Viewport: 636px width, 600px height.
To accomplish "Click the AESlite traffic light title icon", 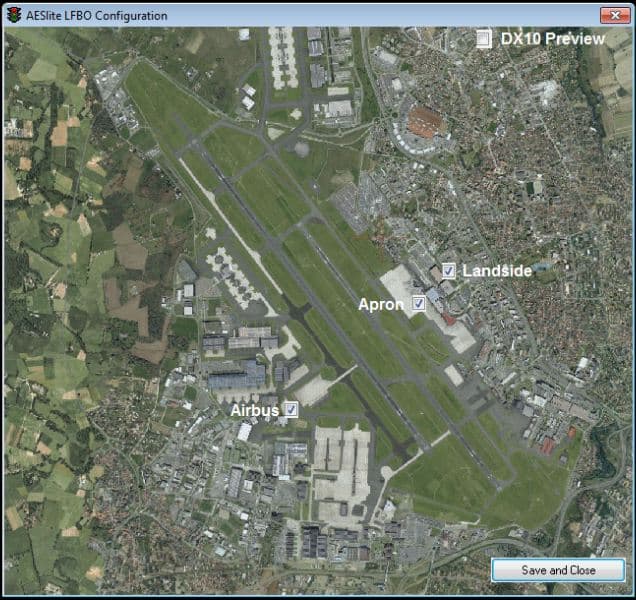I will (x=14, y=15).
